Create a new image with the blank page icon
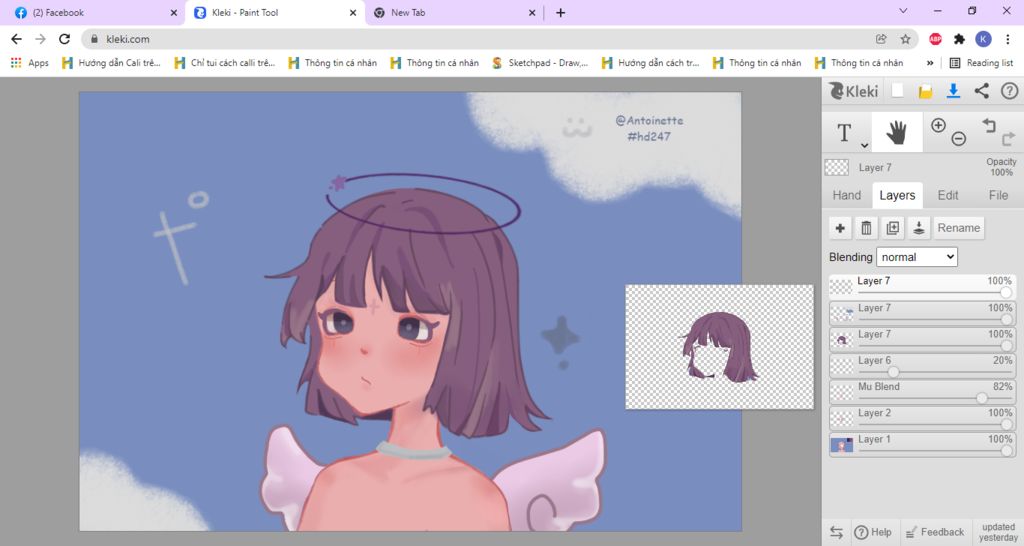Viewport: 1024px width, 546px height. 898,91
